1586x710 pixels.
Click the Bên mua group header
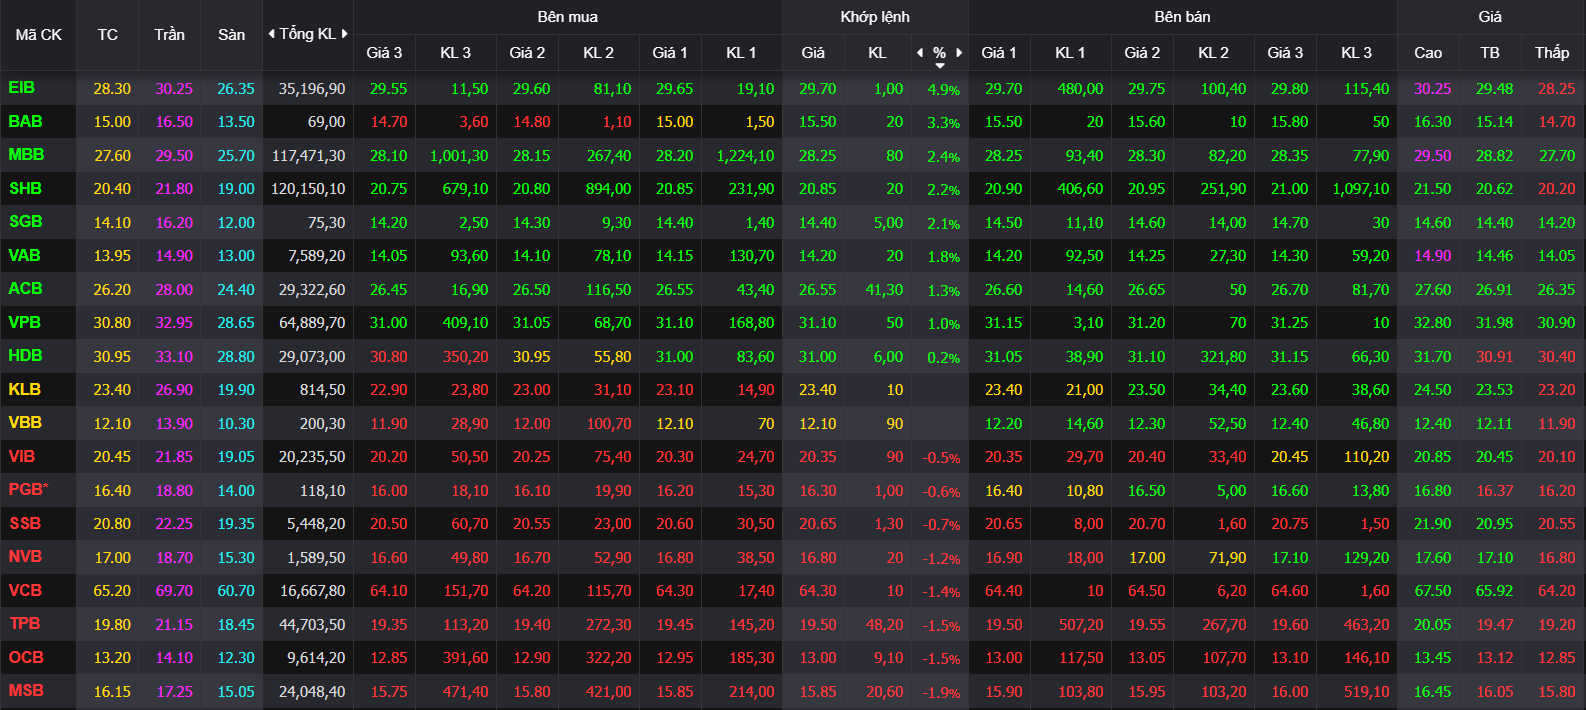(x=568, y=17)
